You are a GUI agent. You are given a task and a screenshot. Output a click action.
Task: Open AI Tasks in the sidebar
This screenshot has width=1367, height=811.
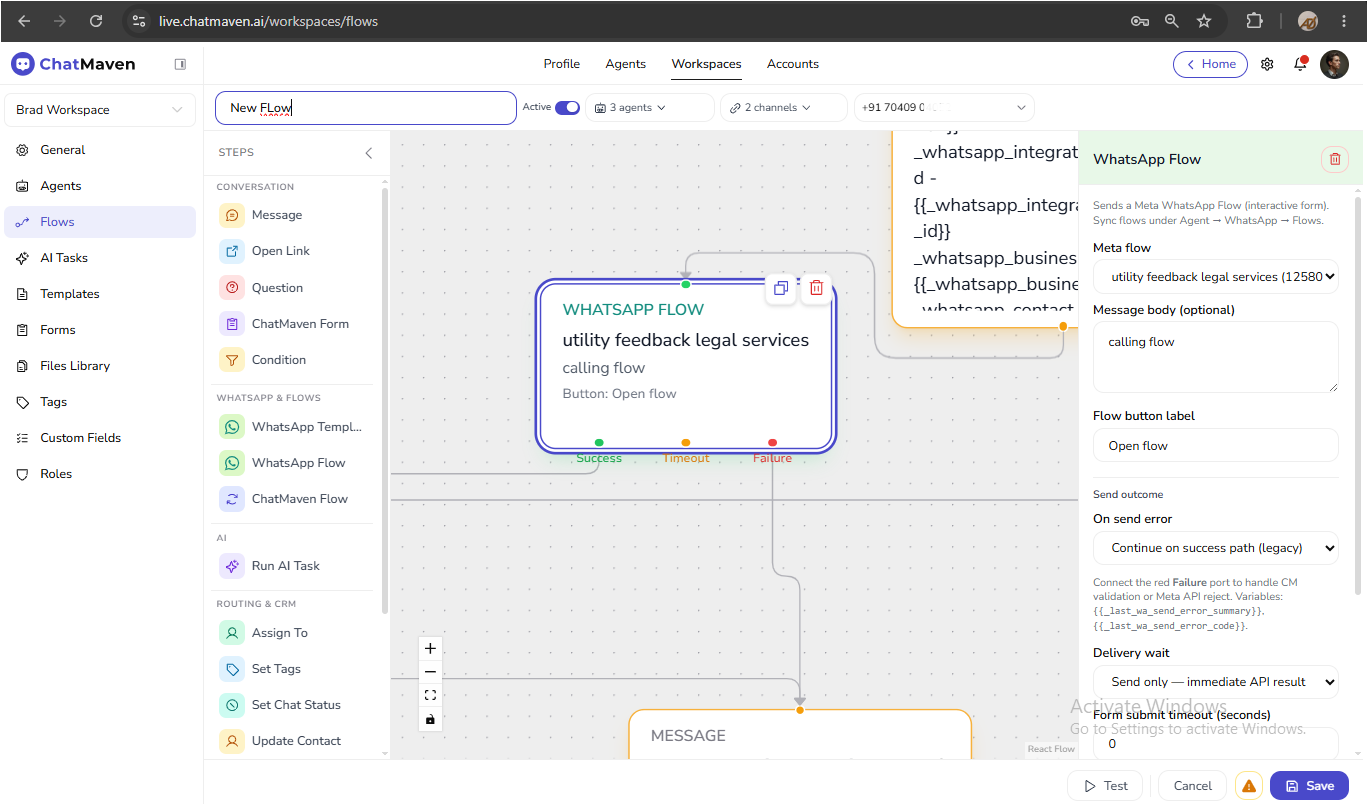[x=100, y=258]
